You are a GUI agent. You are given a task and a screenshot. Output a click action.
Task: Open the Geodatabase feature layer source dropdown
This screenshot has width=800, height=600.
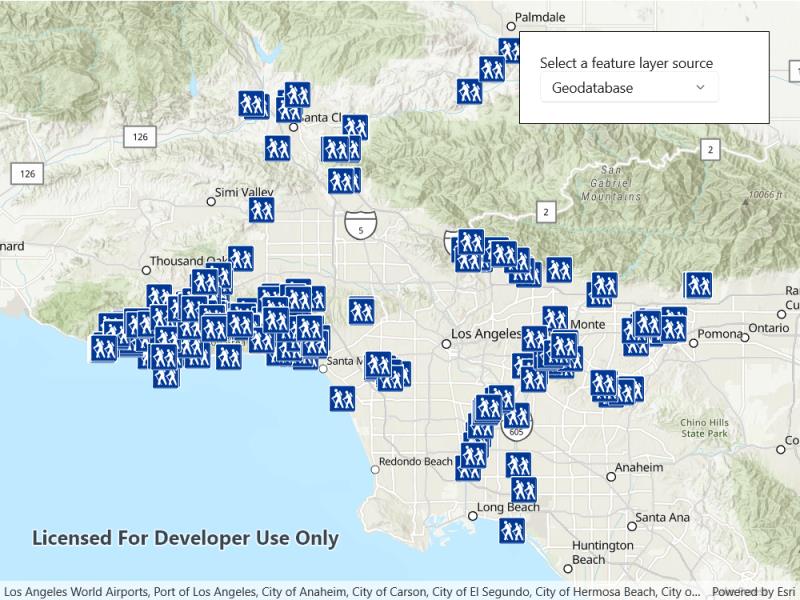(629, 88)
